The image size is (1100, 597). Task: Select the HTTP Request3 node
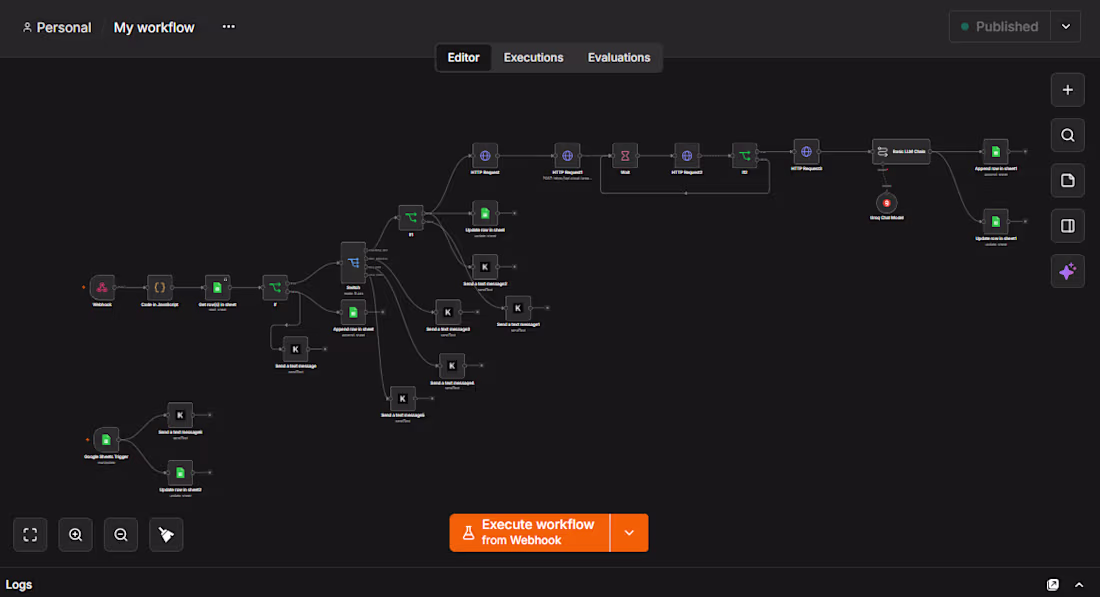pos(806,152)
